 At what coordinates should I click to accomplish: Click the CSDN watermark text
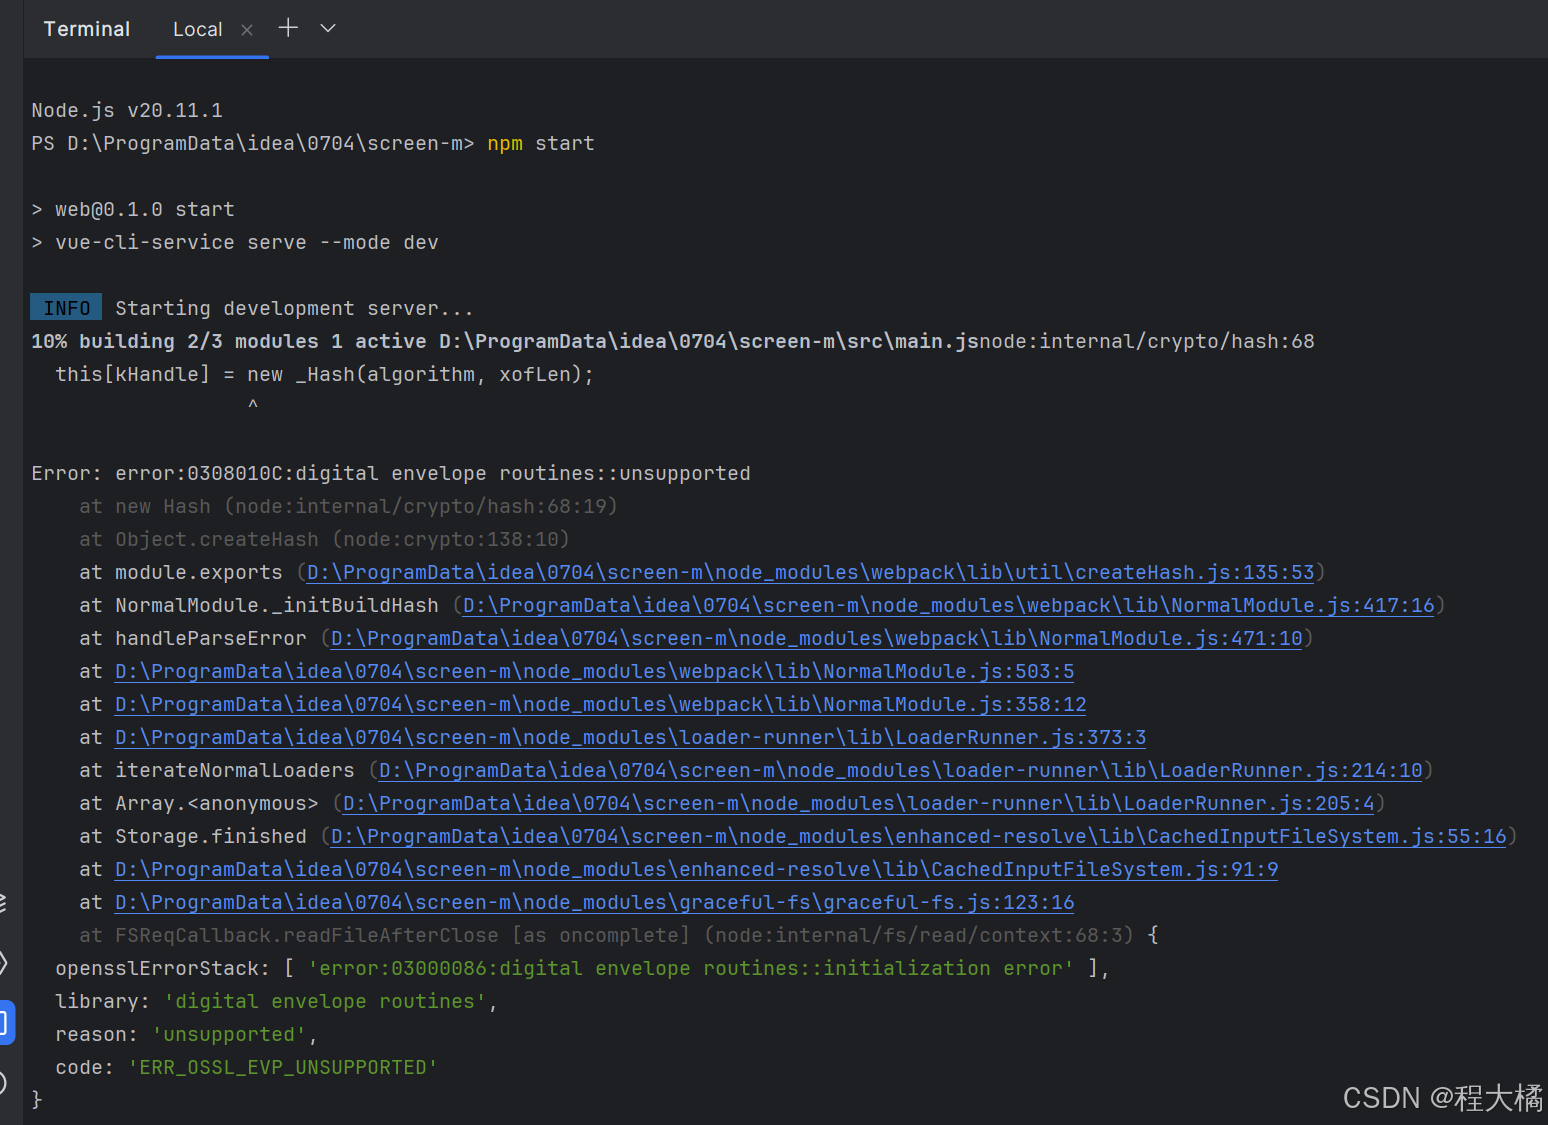(1438, 1098)
